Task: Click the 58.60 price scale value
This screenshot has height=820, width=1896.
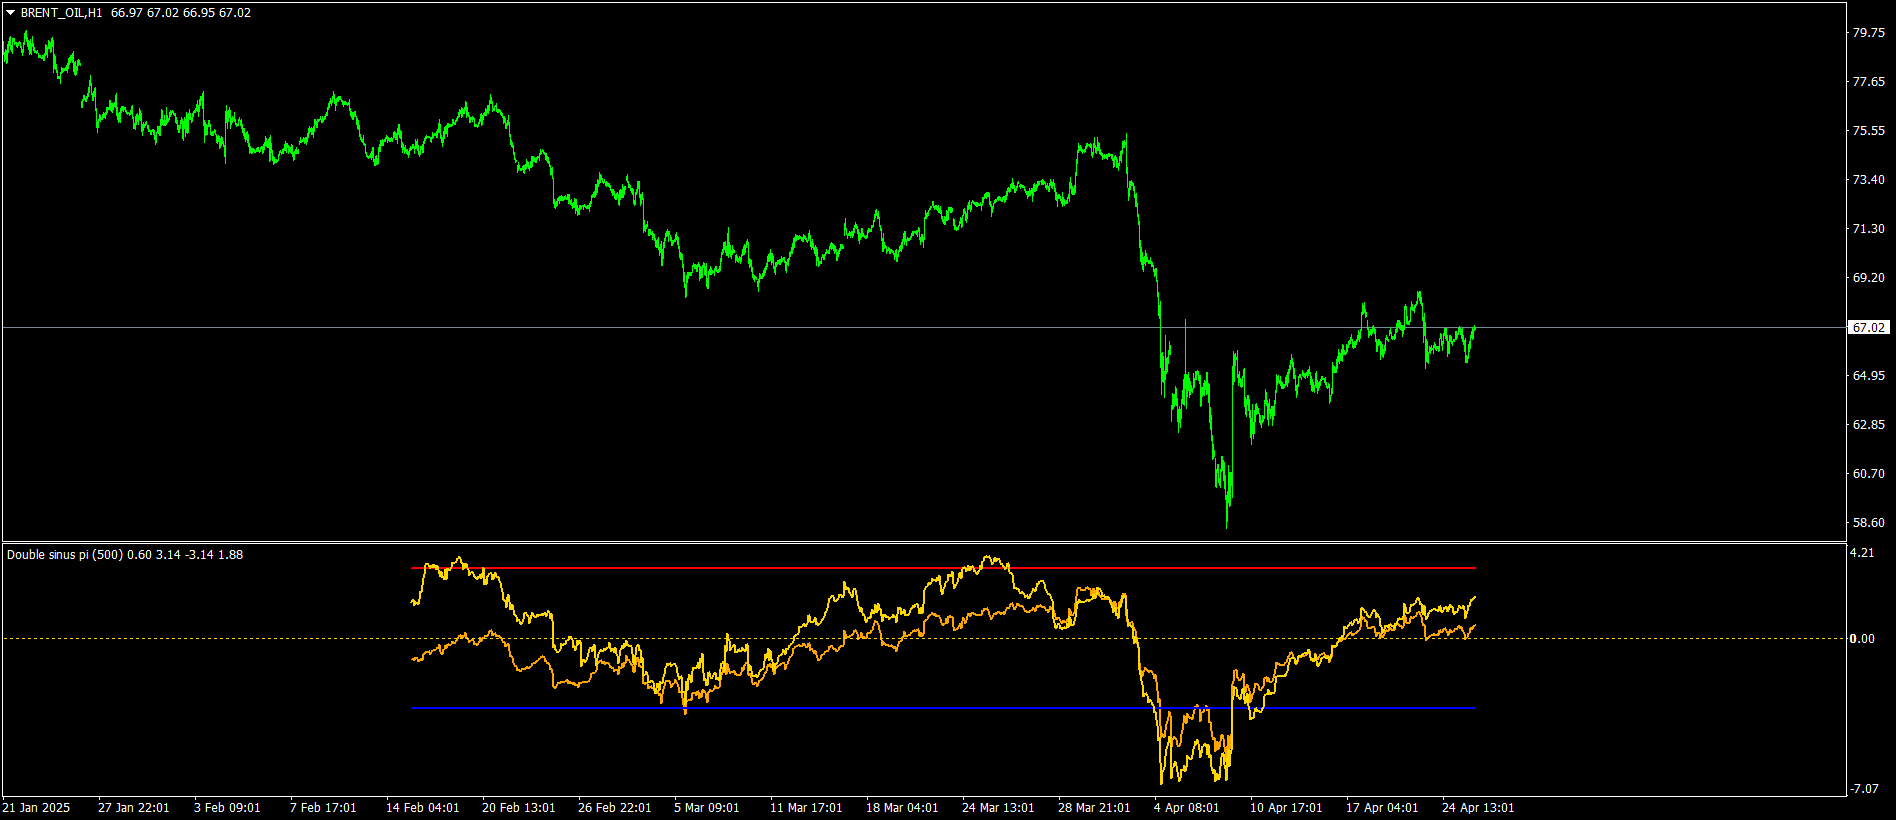Action: tap(1868, 523)
